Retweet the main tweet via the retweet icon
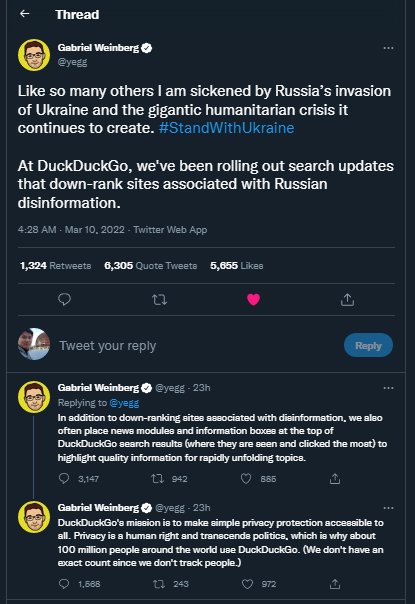415x604 pixels. (159, 299)
